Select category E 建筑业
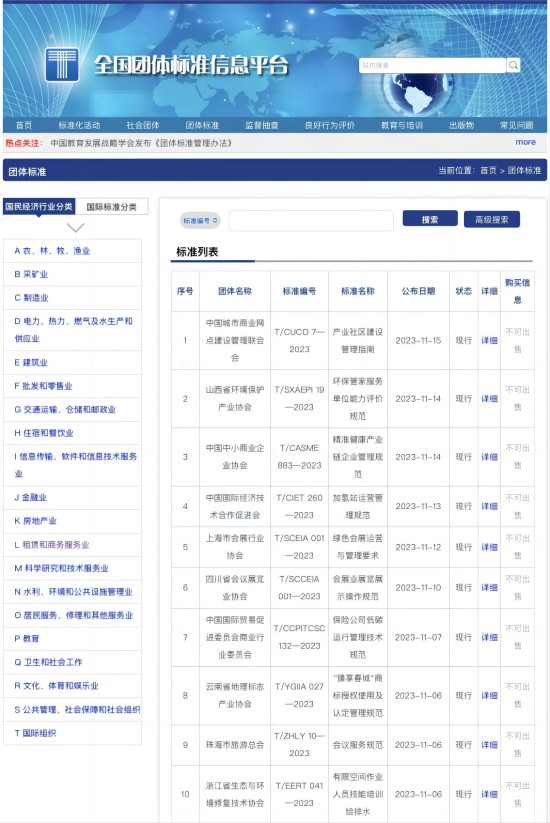The image size is (550, 823). (31, 362)
